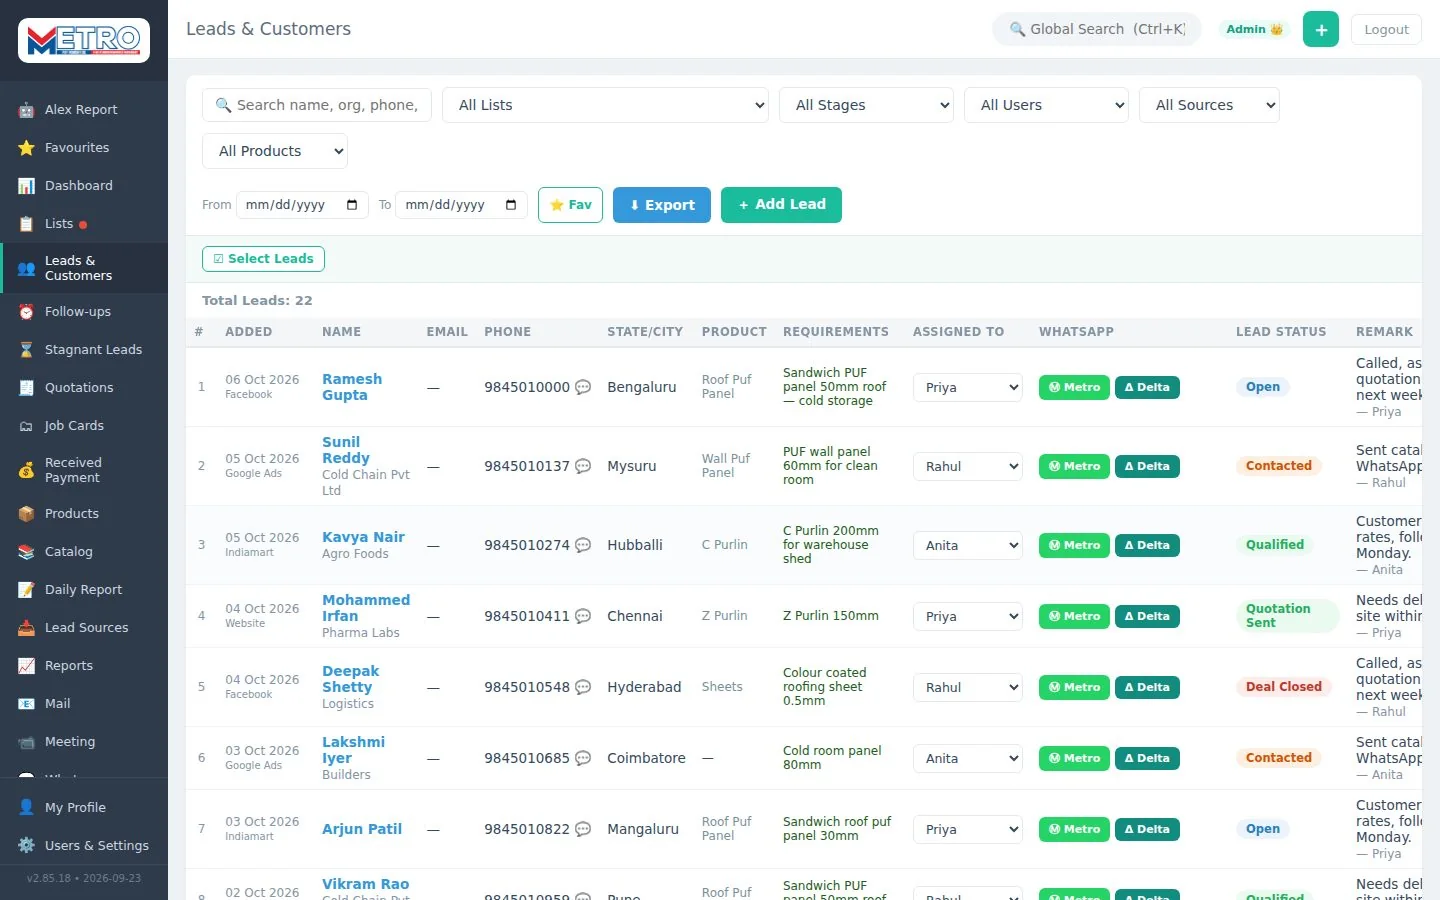Viewport: 1440px width, 900px height.
Task: Click the Export button
Action: pos(662,205)
